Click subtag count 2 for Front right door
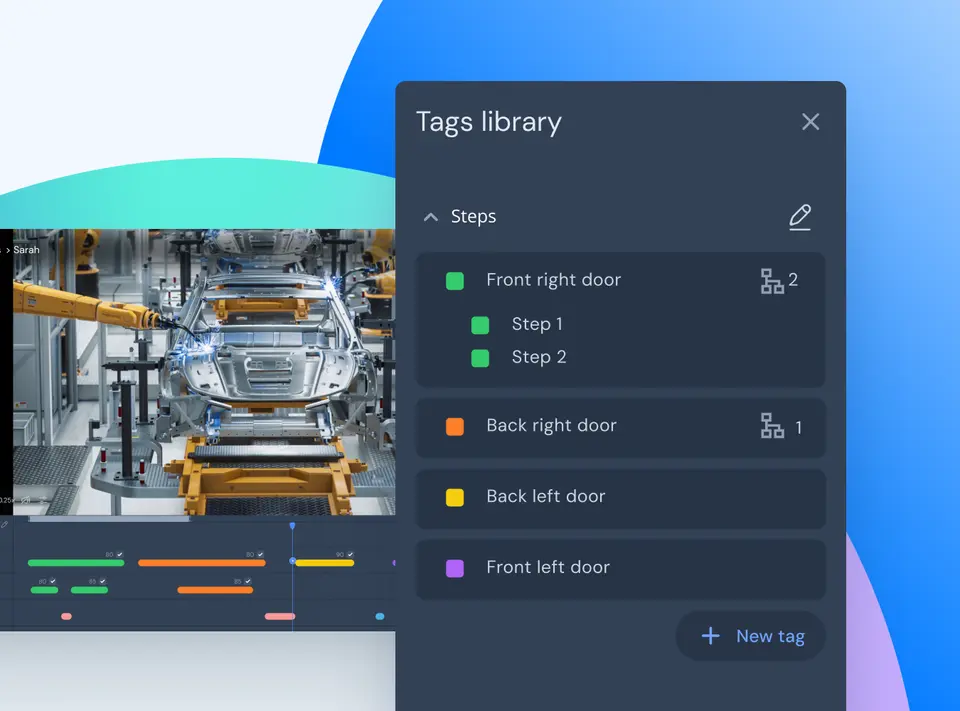 [793, 280]
